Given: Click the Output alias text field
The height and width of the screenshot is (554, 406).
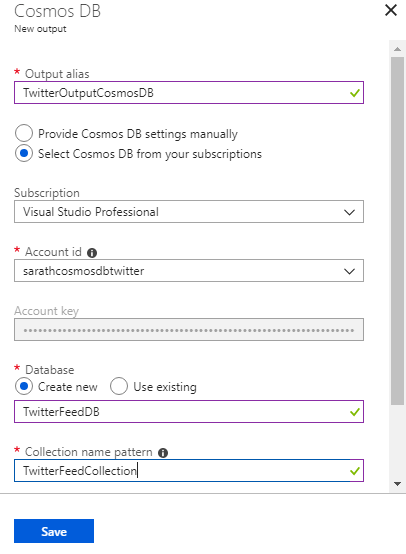Looking at the screenshot, I should 189,93.
